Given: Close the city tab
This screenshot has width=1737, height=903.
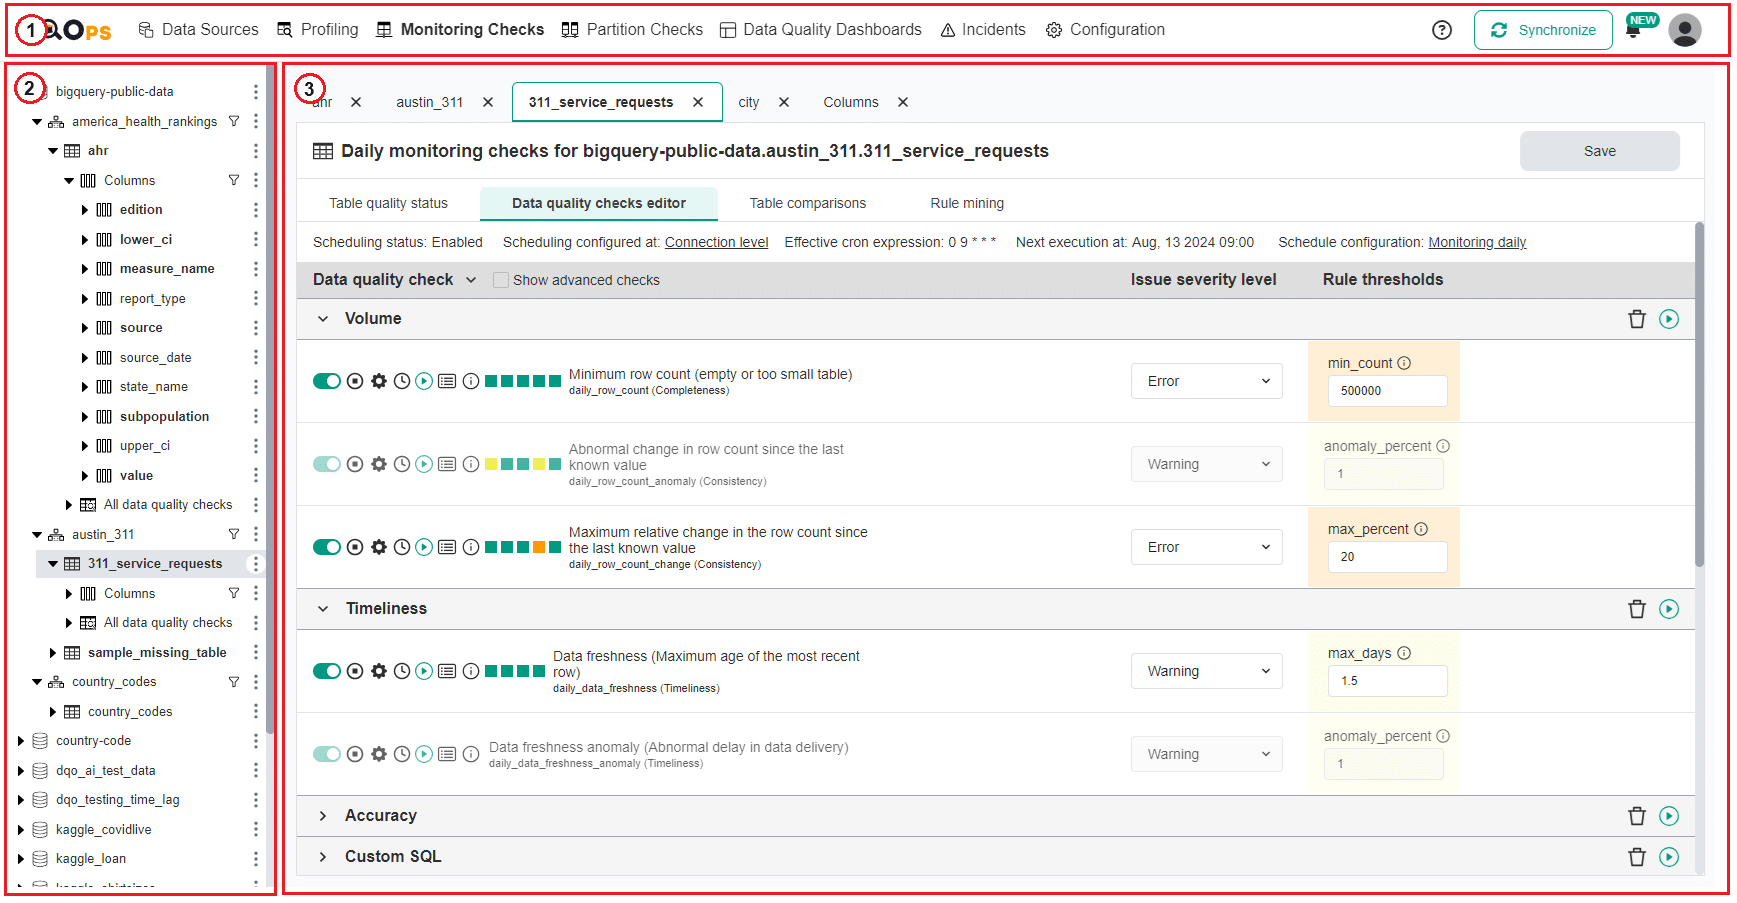Looking at the screenshot, I should pyautogui.click(x=784, y=102).
